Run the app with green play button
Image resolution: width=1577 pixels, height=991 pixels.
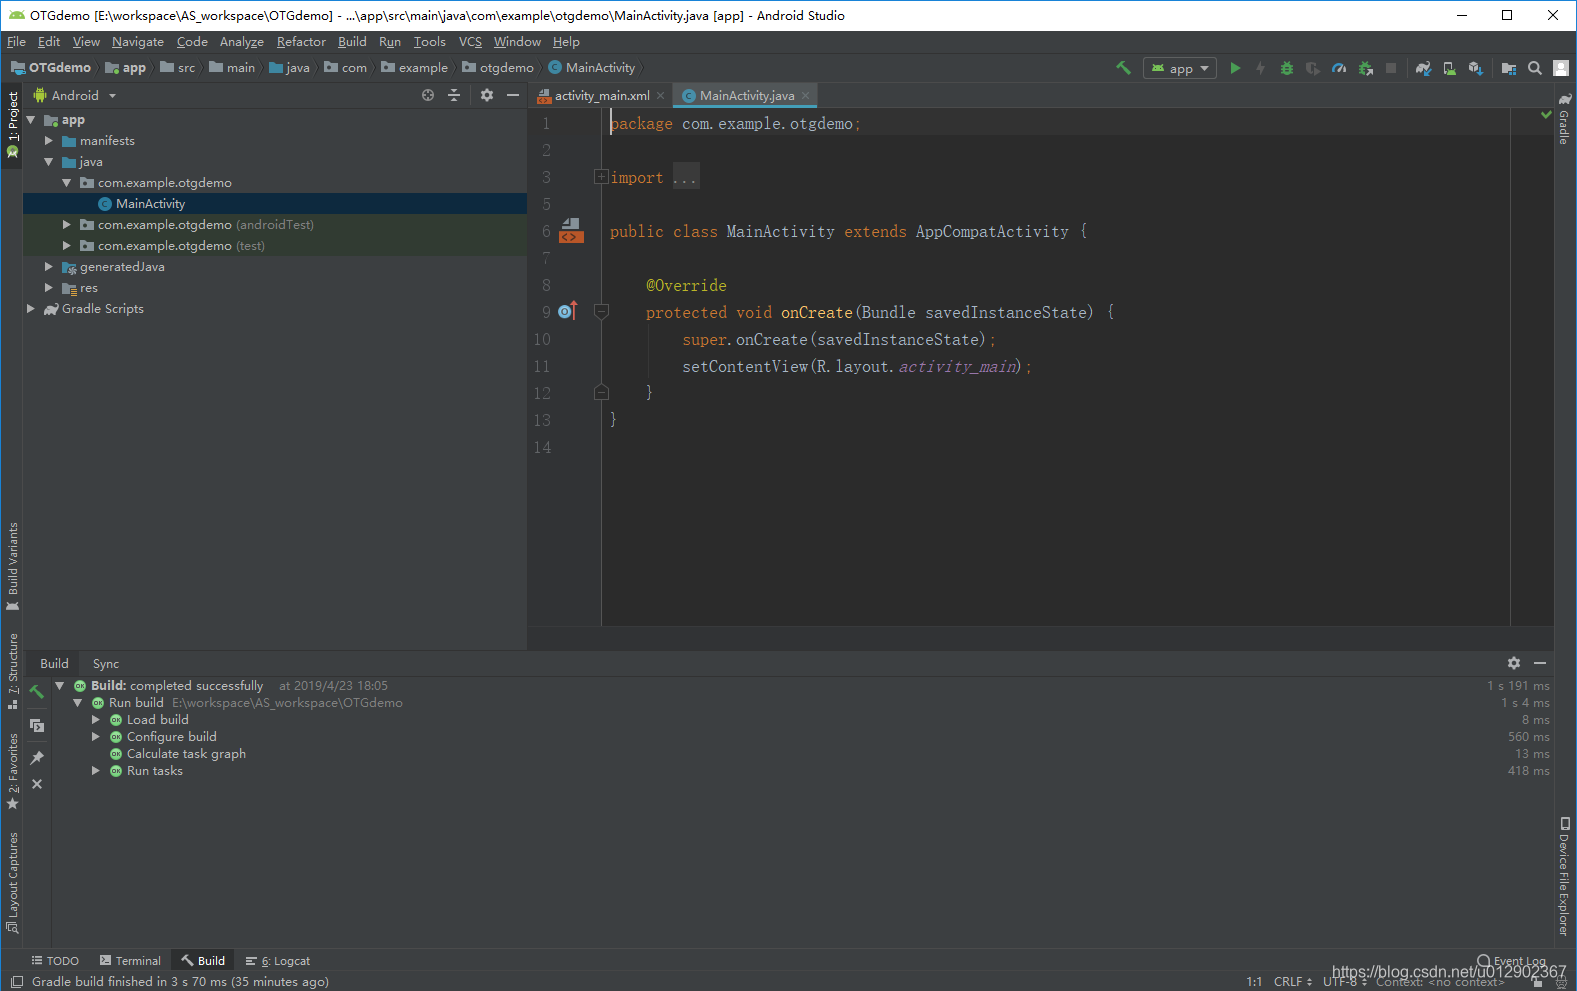coord(1235,68)
